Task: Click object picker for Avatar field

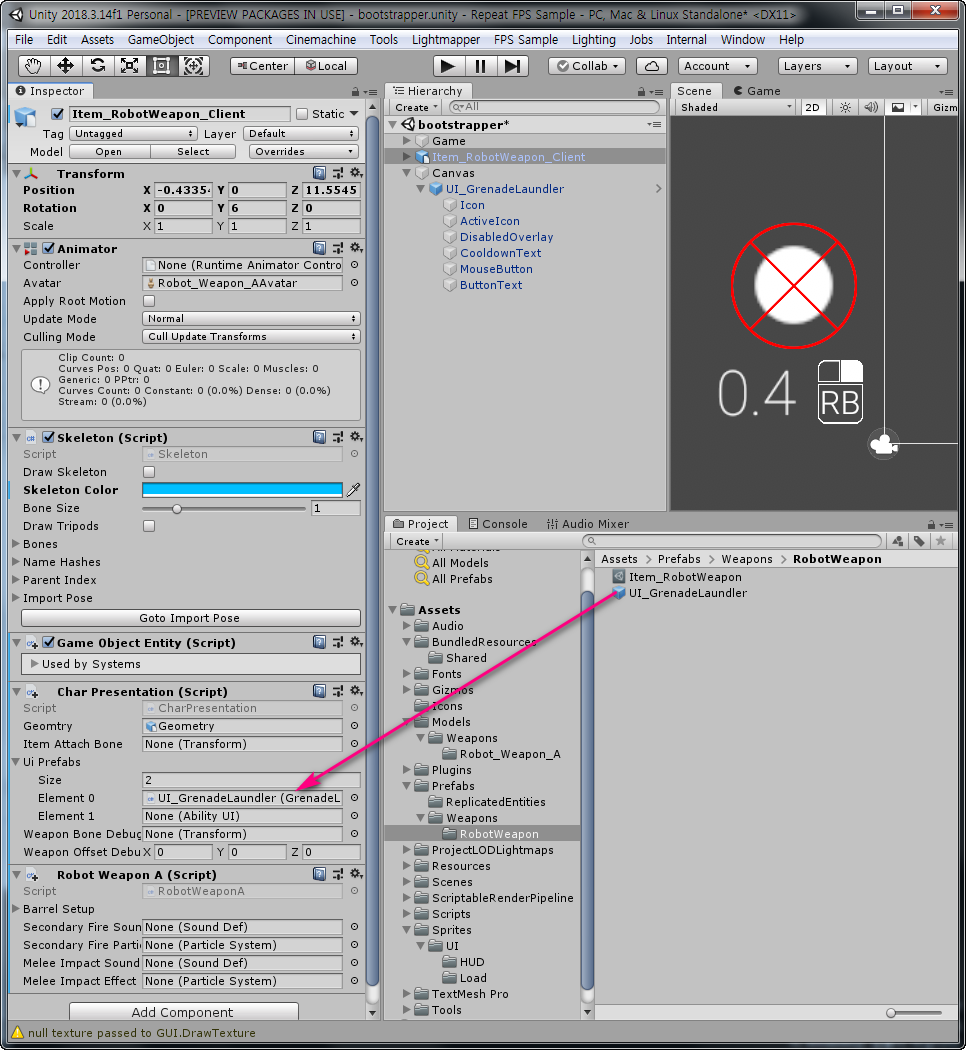Action: click(x=354, y=283)
